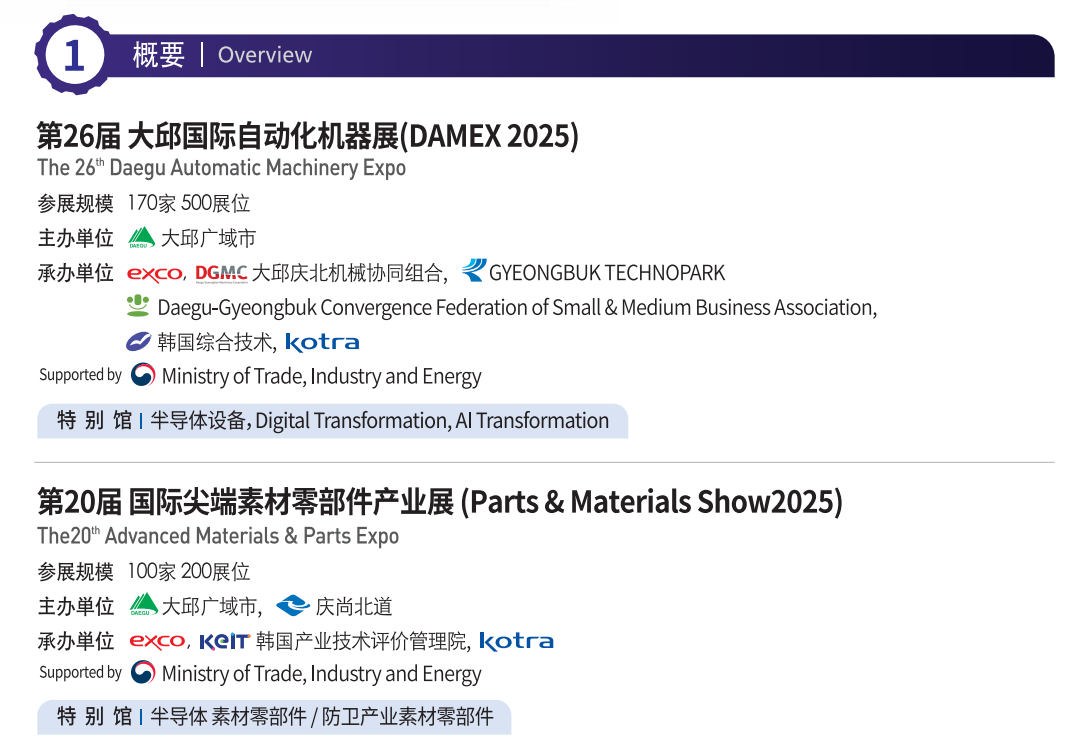
Task: Click the 第20届 国际尖端素材零部件产业展 title
Action: (439, 501)
